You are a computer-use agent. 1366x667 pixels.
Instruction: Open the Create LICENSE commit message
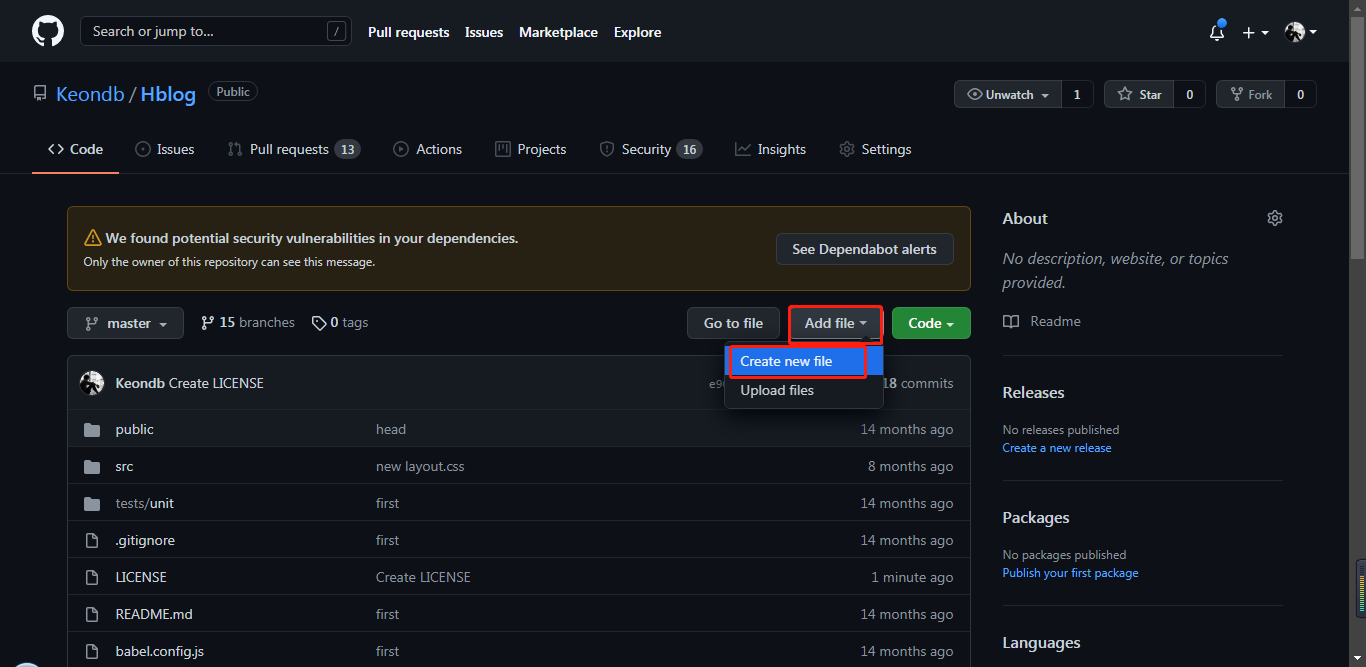pyautogui.click(x=216, y=383)
